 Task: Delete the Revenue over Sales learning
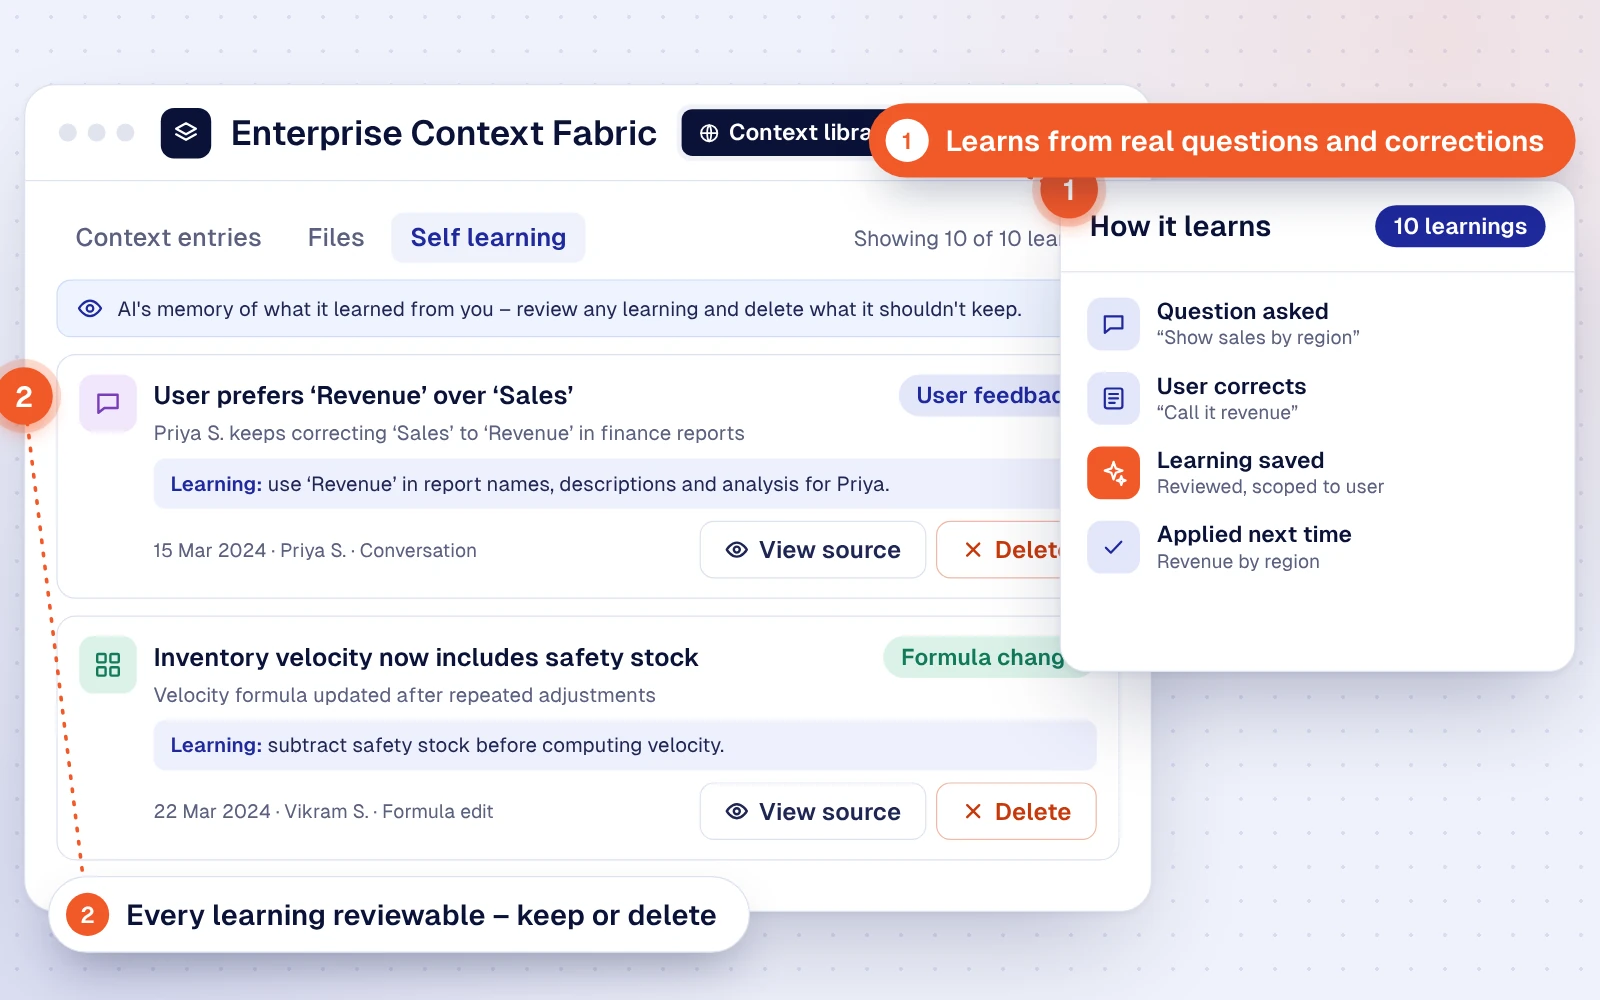click(x=999, y=550)
